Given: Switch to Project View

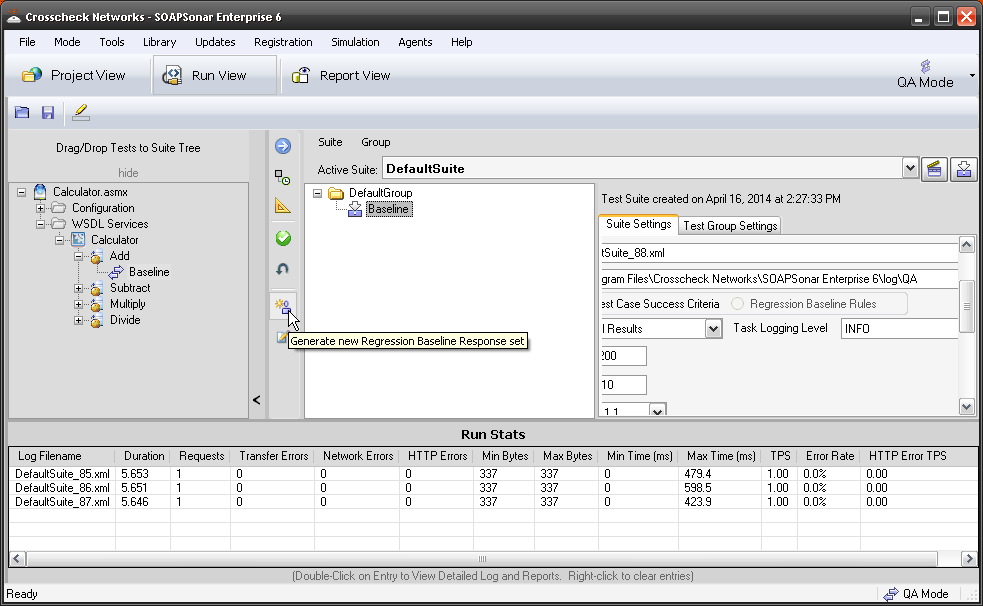Looking at the screenshot, I should pyautogui.click(x=74, y=76).
